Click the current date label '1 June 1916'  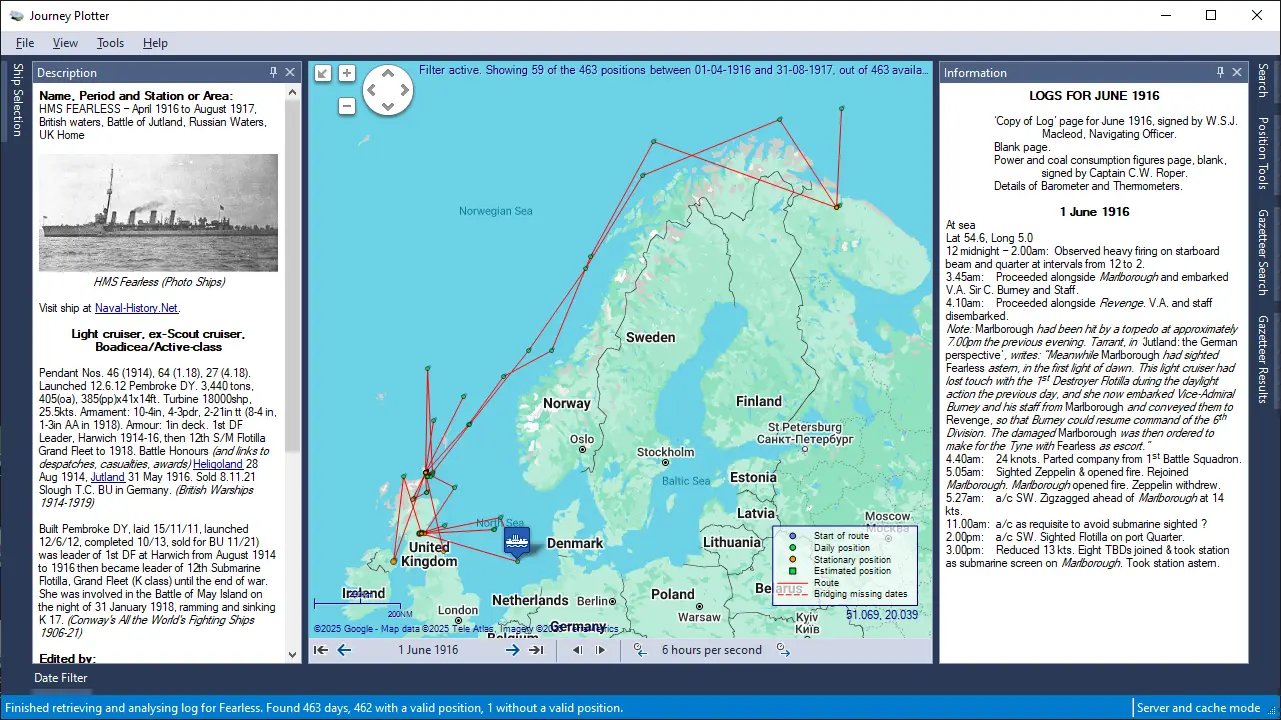tap(428, 650)
